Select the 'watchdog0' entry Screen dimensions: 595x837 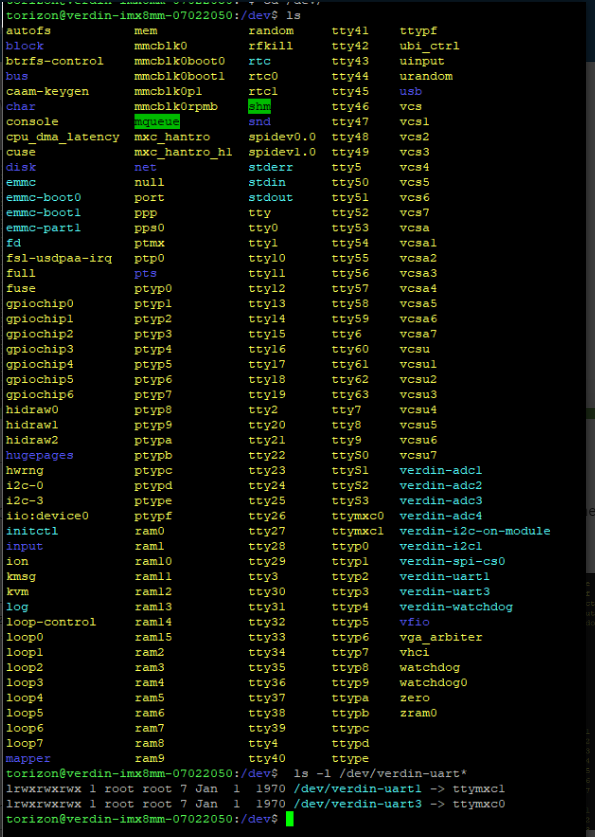(433, 683)
